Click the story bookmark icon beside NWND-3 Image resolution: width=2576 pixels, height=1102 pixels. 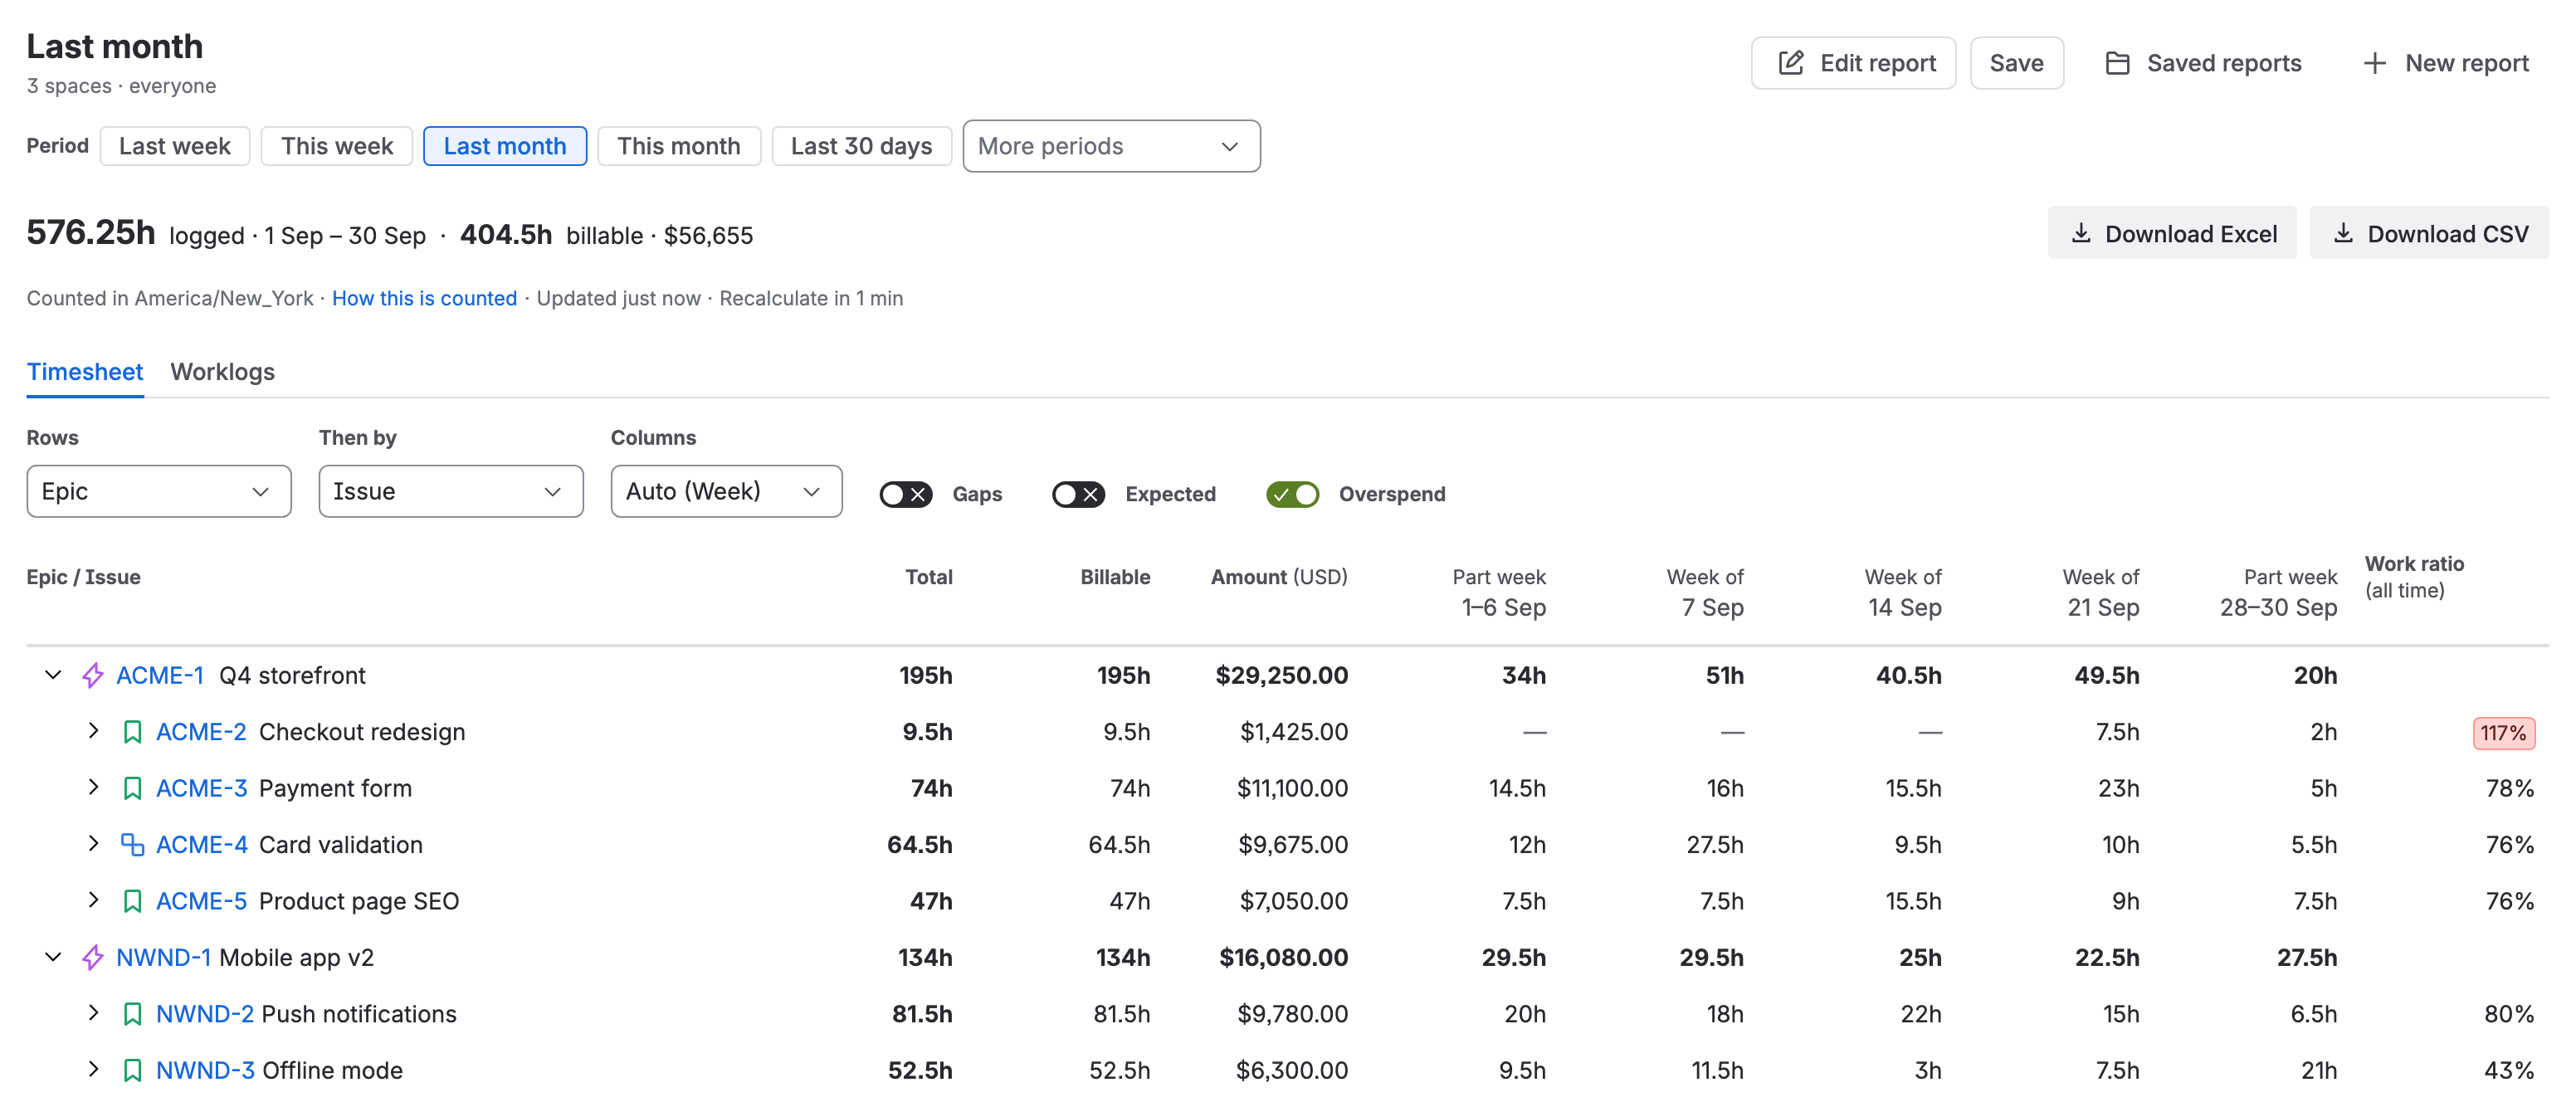(x=132, y=1070)
